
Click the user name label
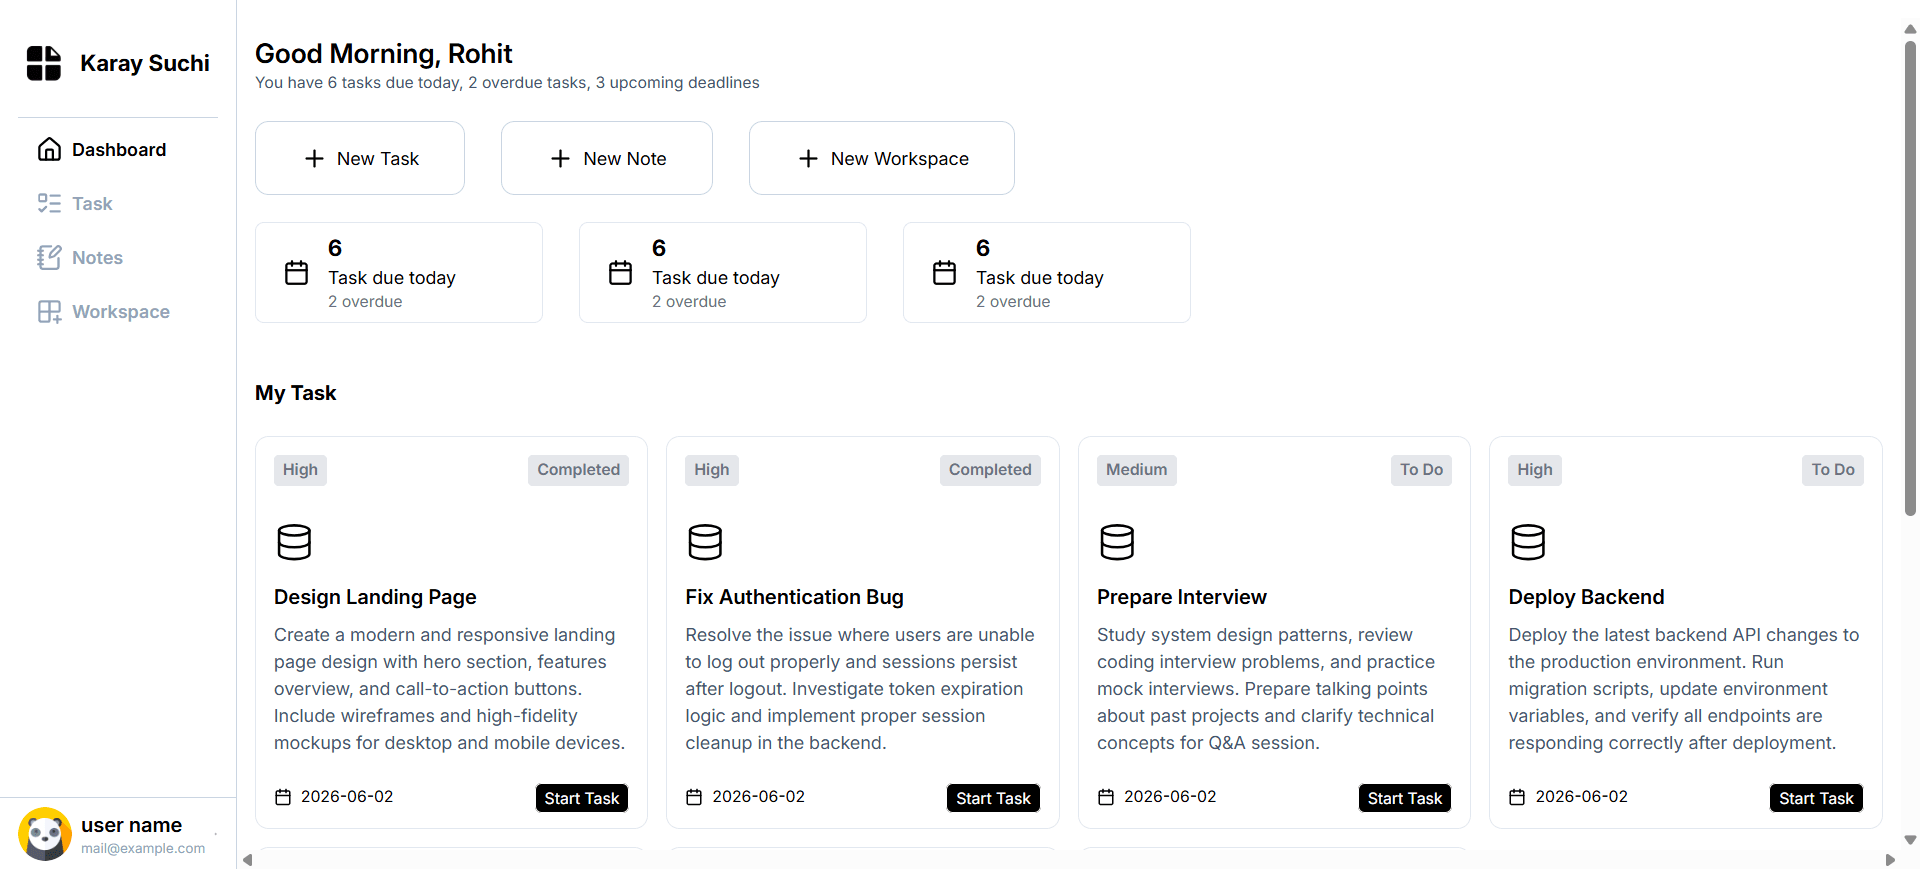click(131, 825)
